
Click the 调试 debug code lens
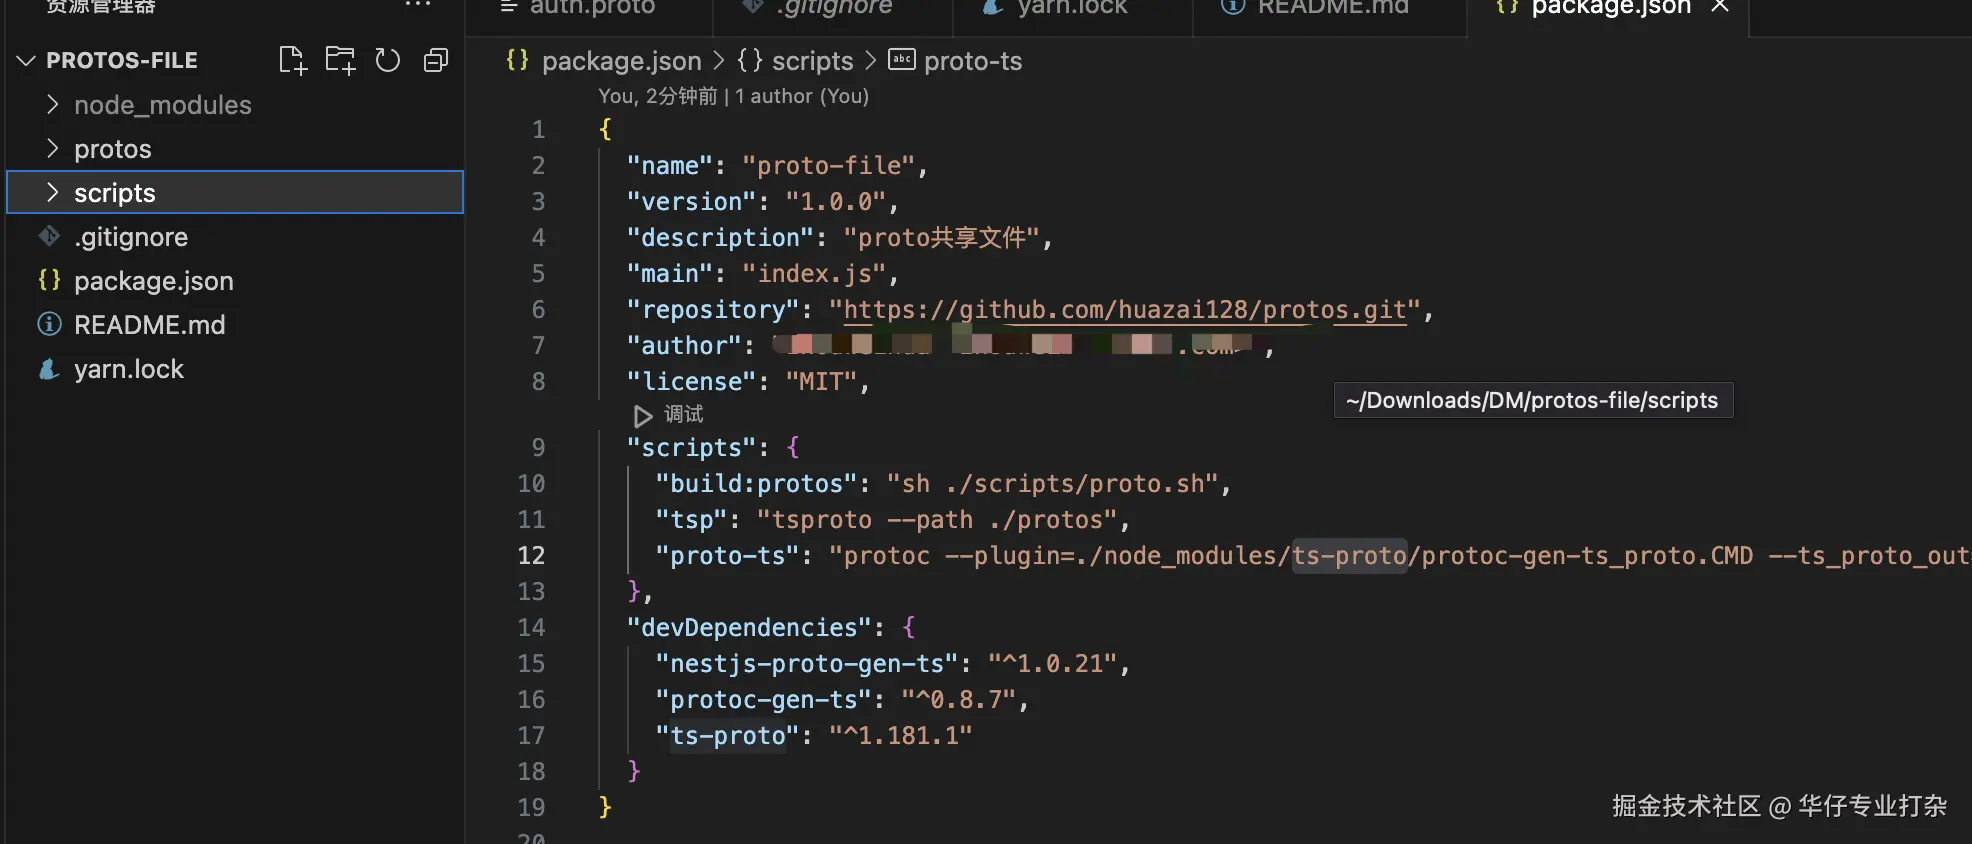pyautogui.click(x=684, y=414)
